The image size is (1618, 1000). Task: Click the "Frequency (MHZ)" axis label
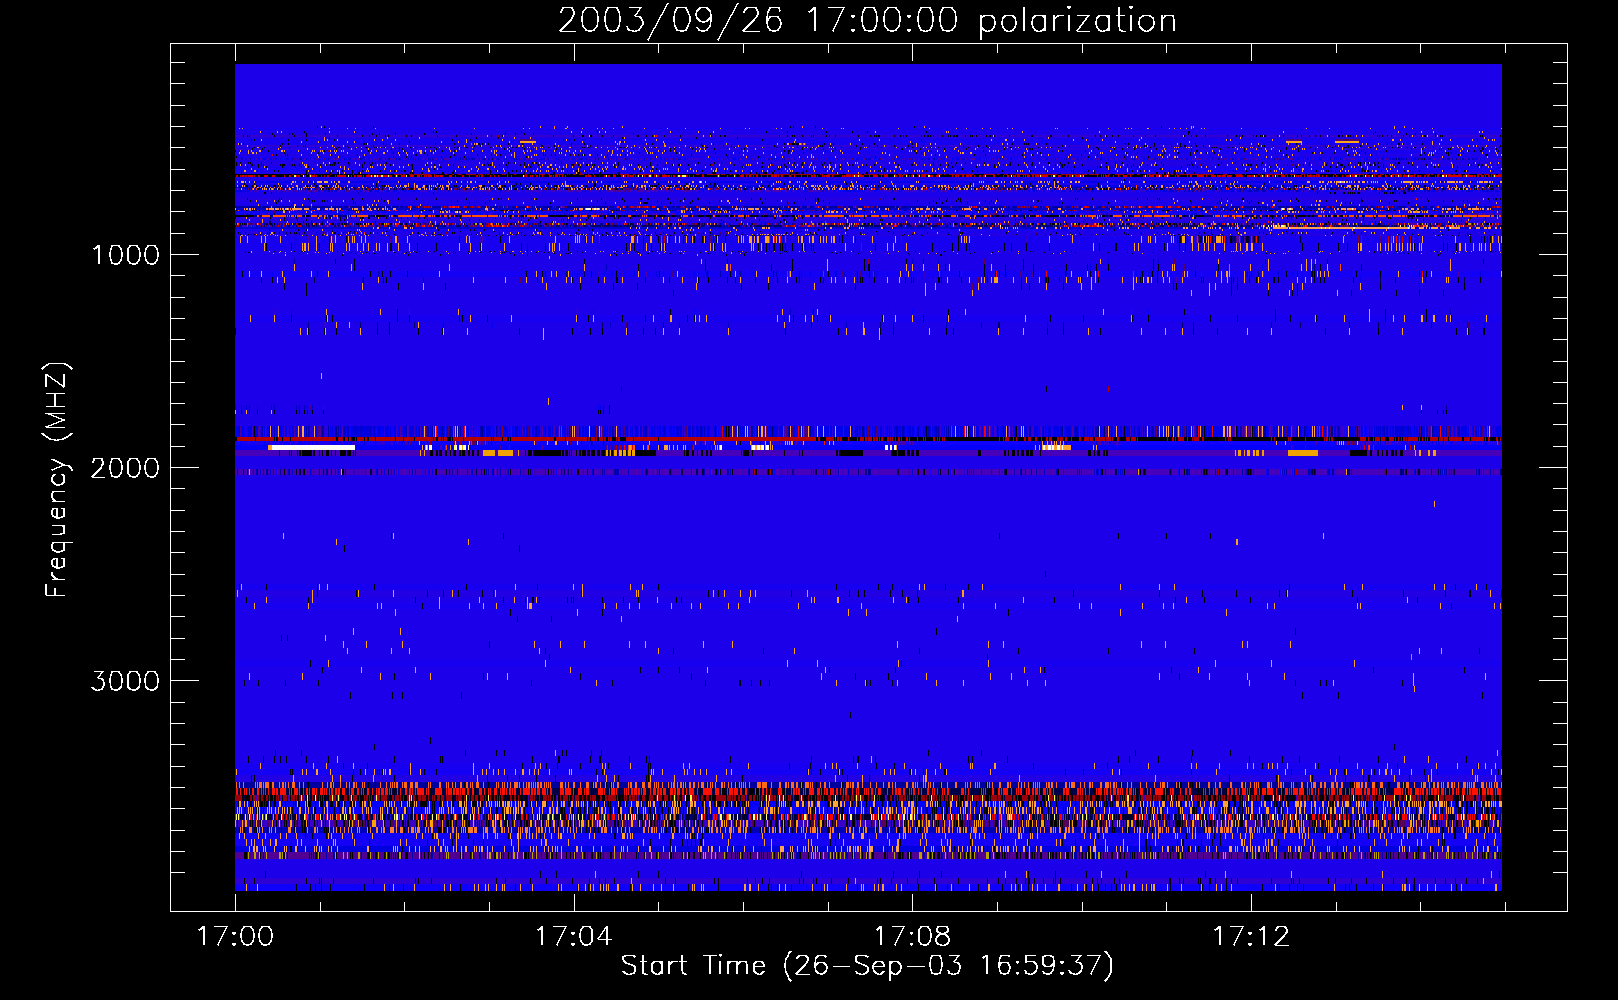tap(57, 480)
